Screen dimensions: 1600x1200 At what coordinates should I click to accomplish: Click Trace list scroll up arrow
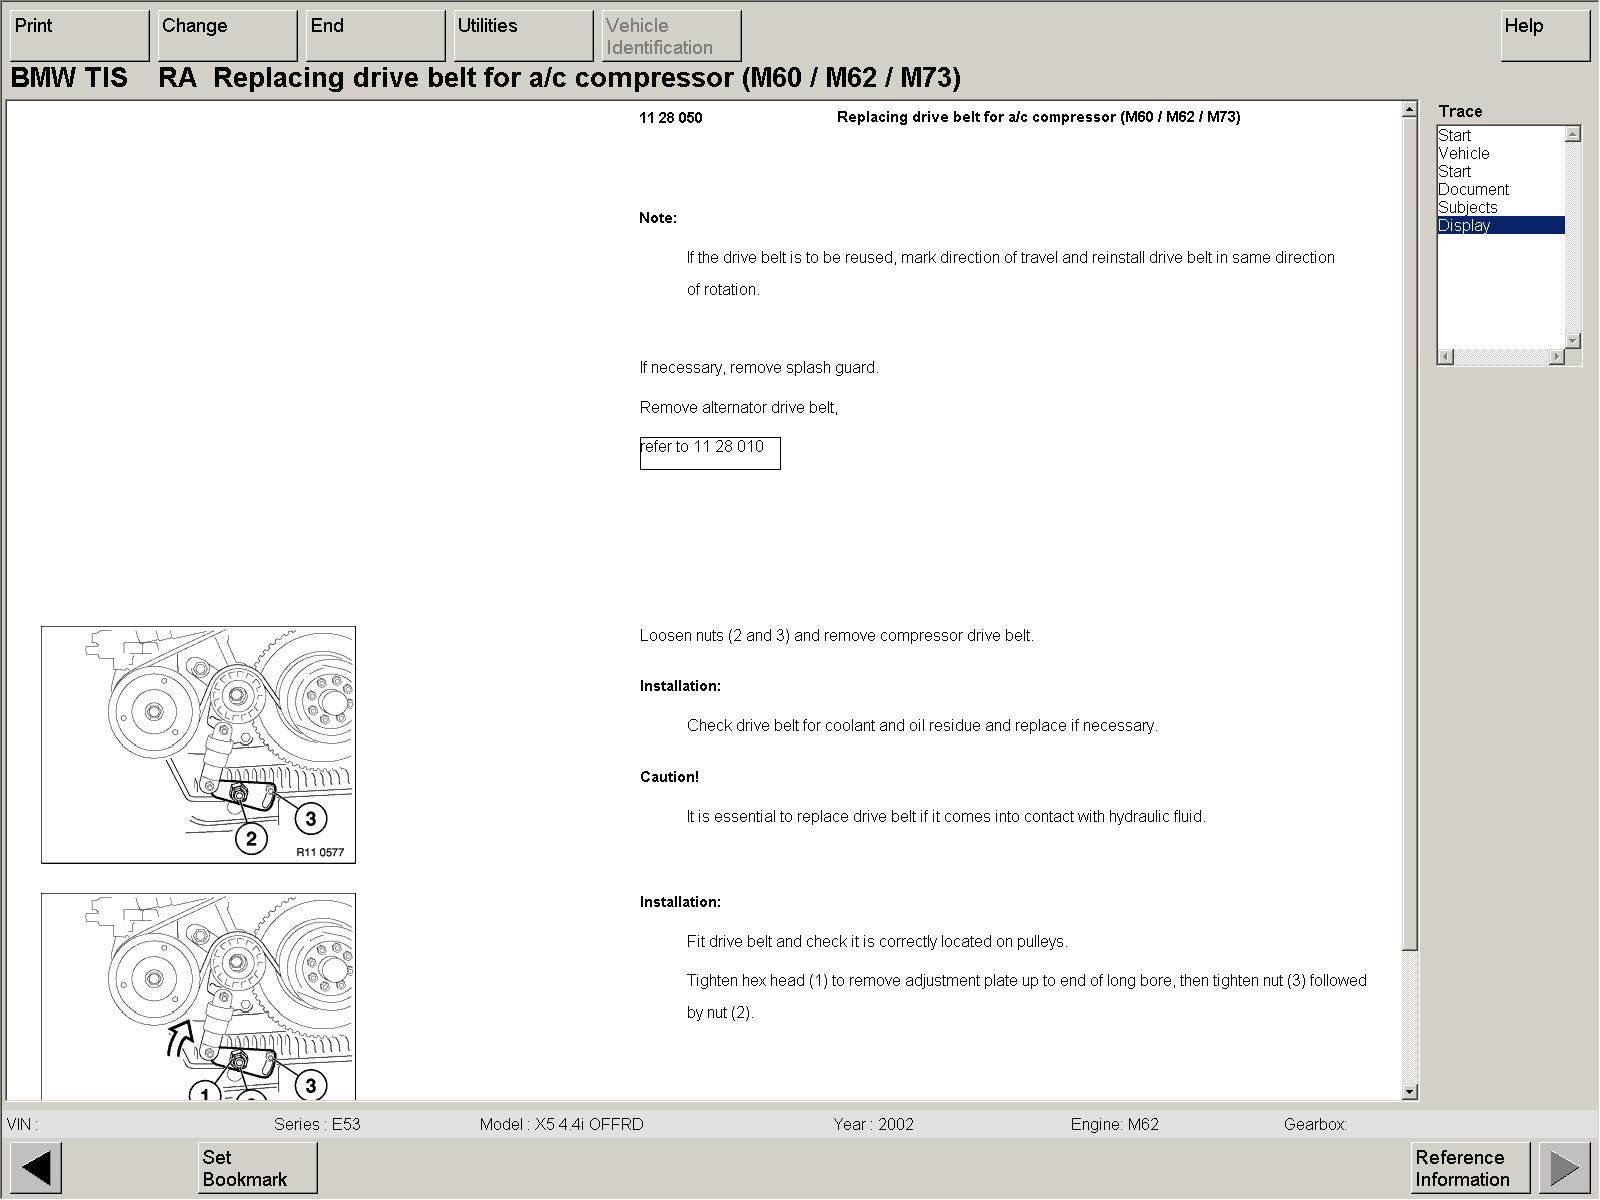tap(1573, 134)
